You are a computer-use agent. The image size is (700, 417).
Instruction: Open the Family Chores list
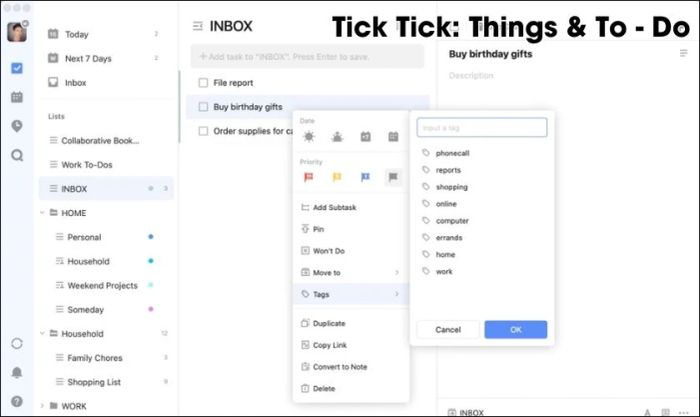coord(106,358)
